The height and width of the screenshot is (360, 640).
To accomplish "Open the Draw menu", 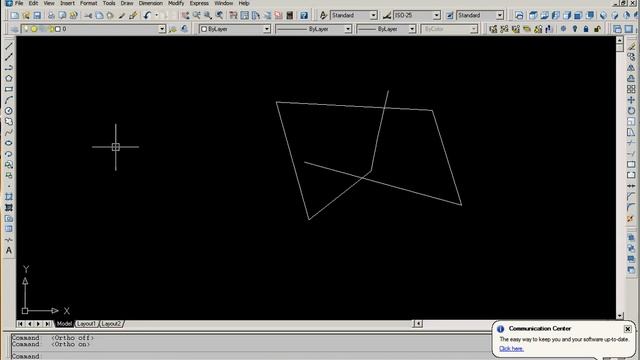I will point(127,3).
